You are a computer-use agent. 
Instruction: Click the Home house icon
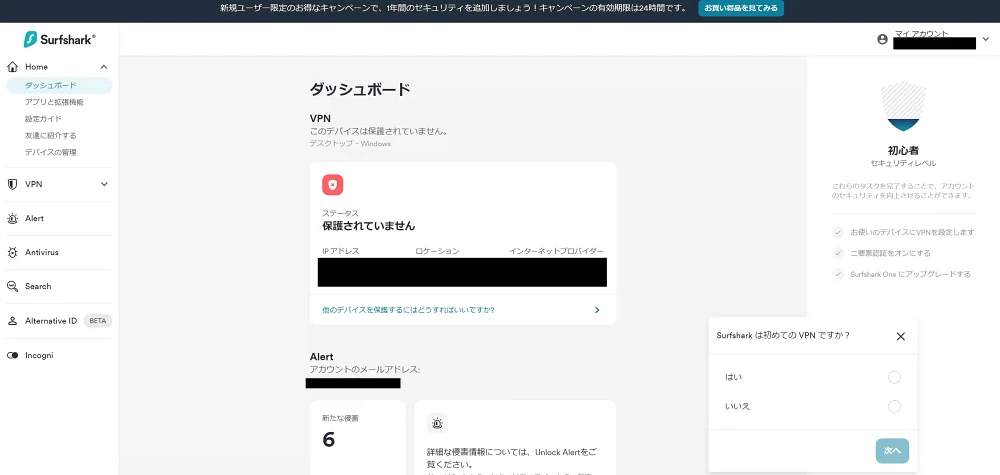click(12, 67)
